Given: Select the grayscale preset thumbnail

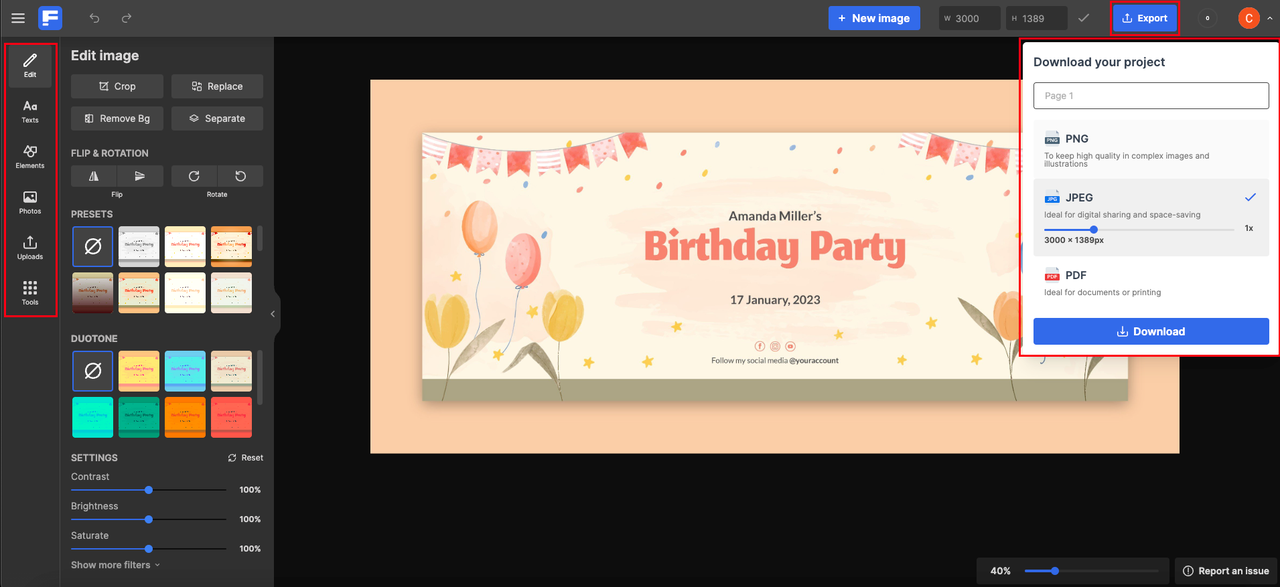Looking at the screenshot, I should point(139,246).
